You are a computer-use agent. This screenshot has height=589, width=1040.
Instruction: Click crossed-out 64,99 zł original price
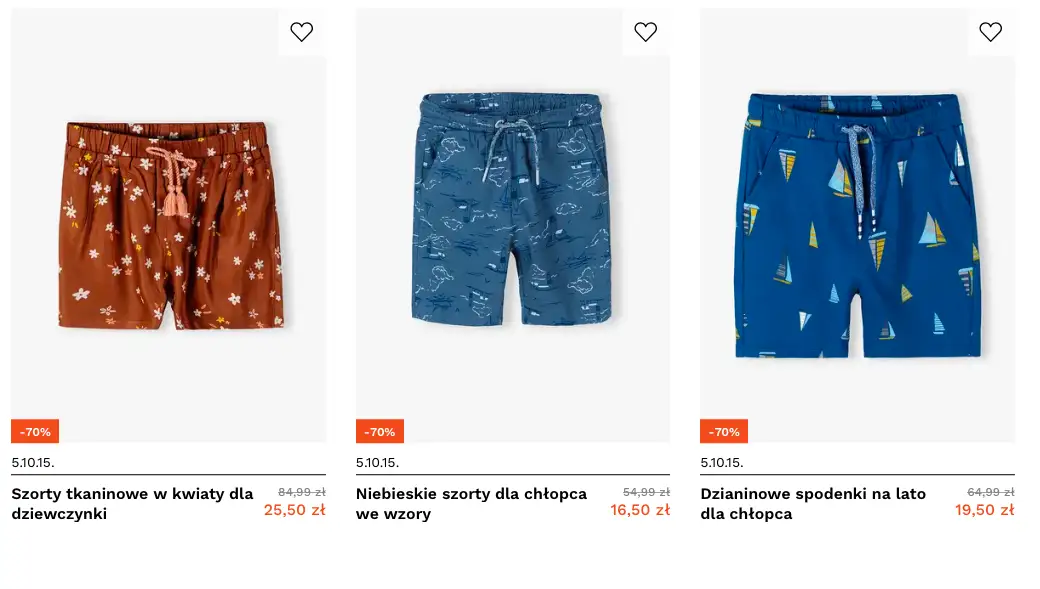pyautogui.click(x=990, y=492)
